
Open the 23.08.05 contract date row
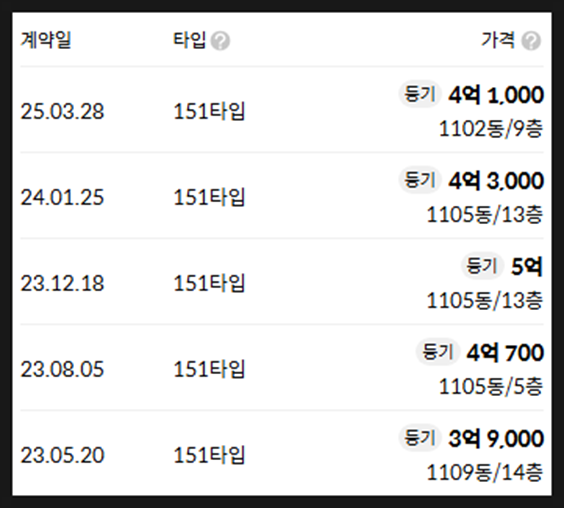click(282, 368)
